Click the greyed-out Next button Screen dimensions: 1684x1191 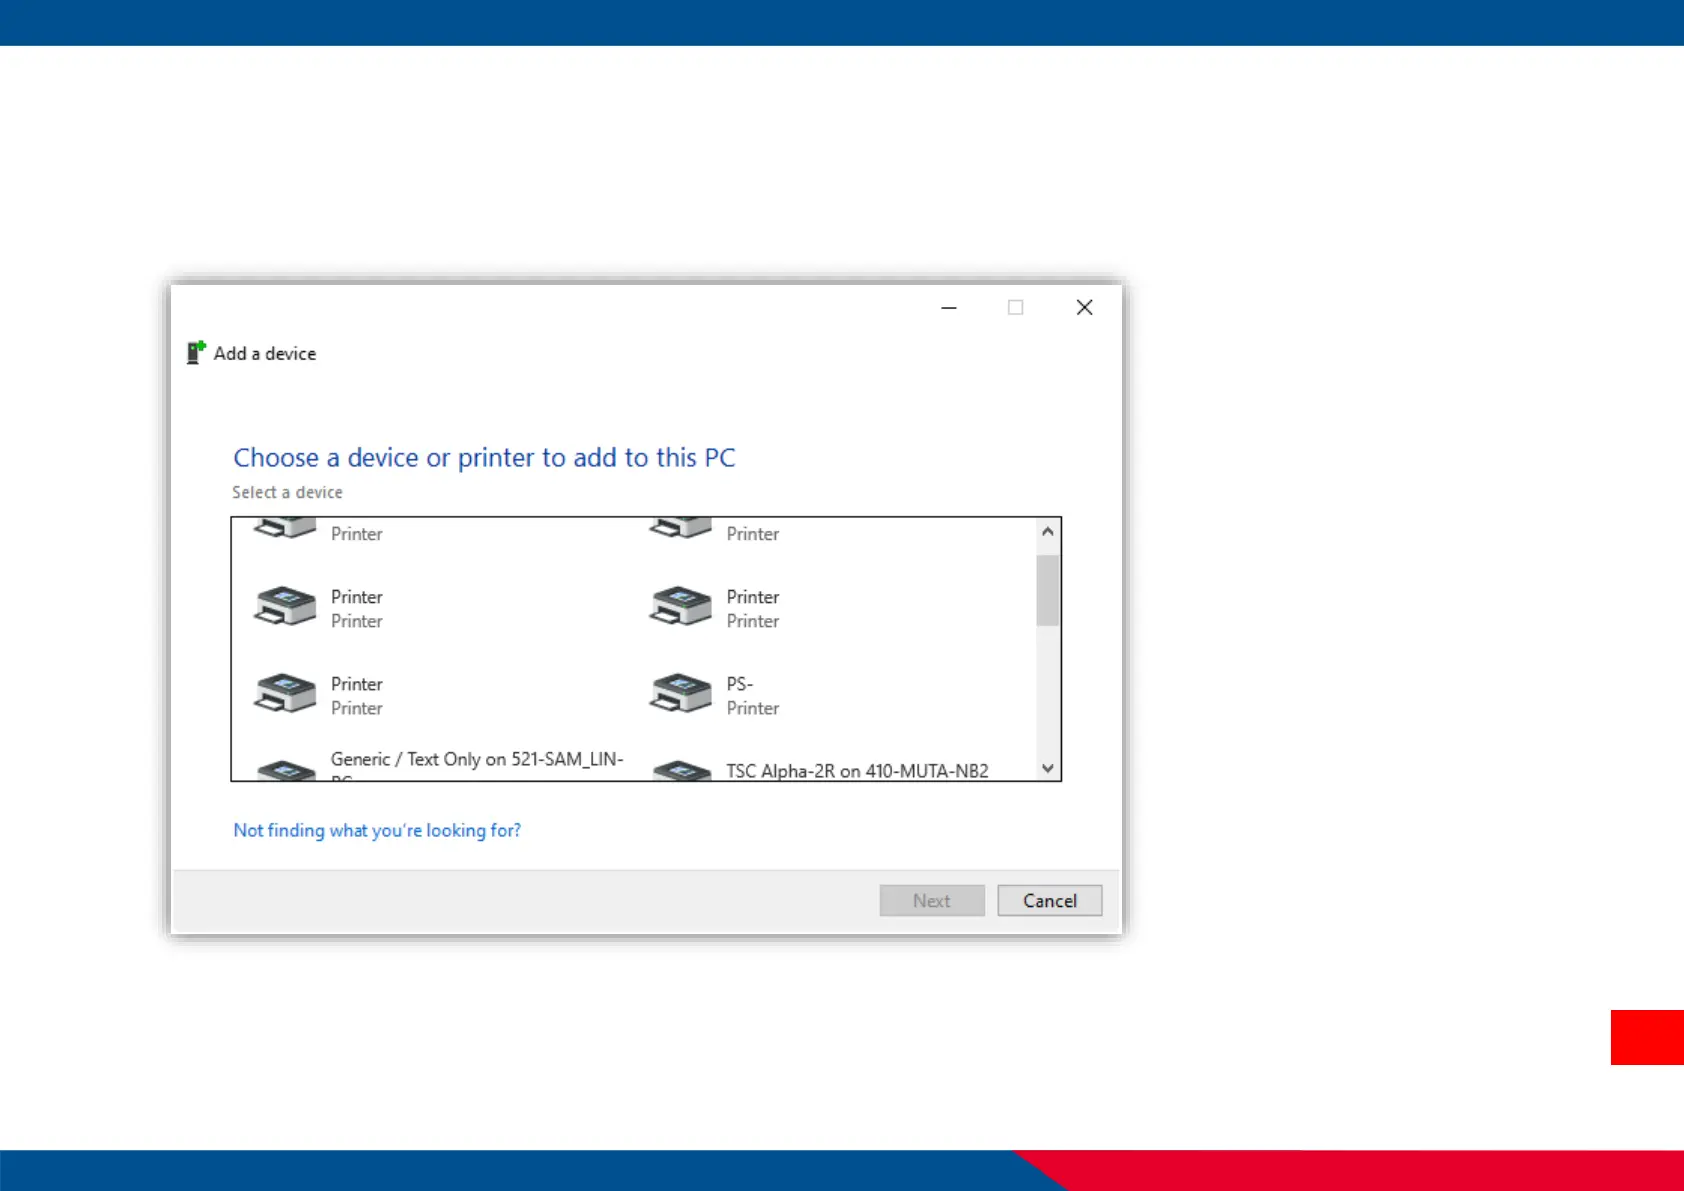[x=932, y=900]
